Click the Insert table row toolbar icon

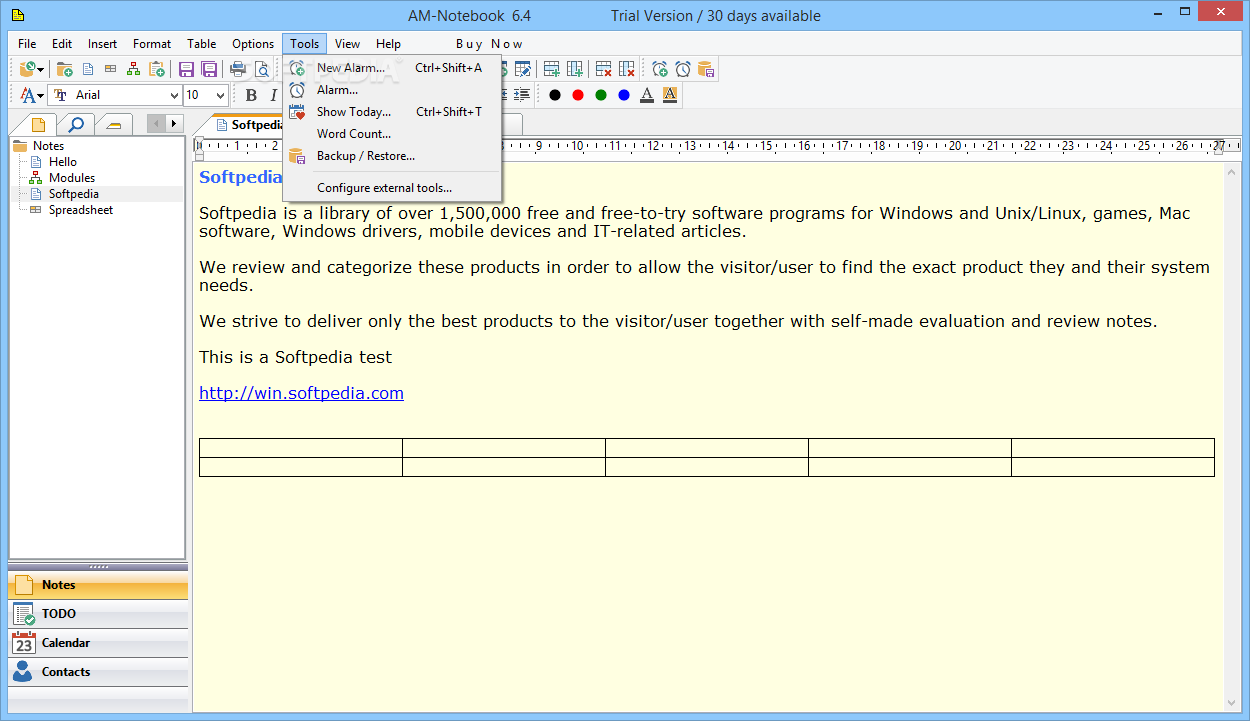tap(551, 69)
